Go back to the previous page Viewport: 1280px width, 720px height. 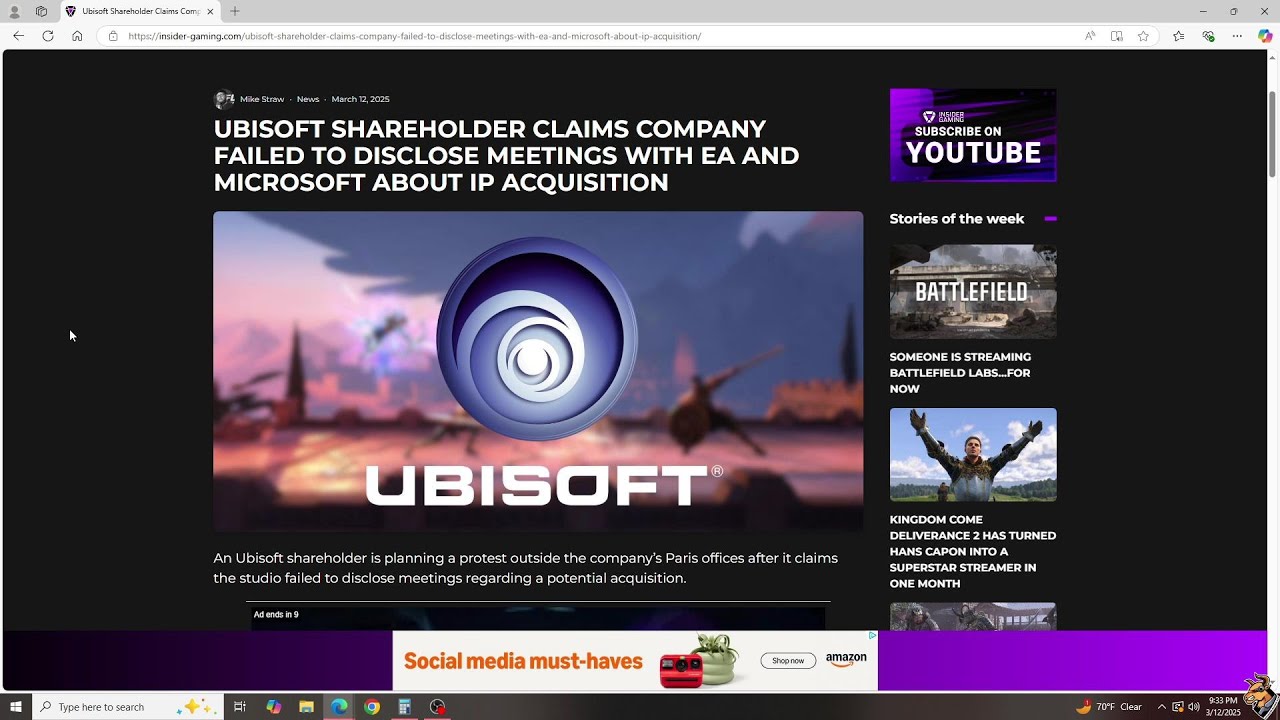click(x=18, y=36)
